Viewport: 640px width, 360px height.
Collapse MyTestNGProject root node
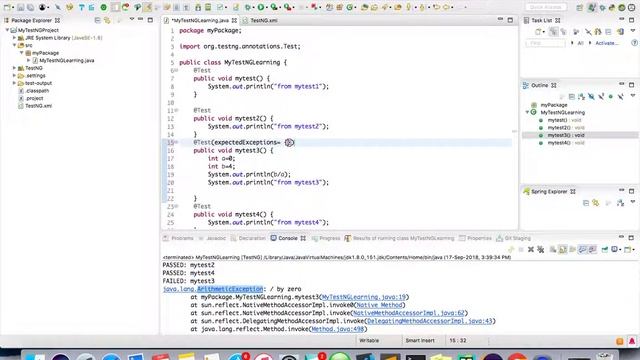(7, 30)
